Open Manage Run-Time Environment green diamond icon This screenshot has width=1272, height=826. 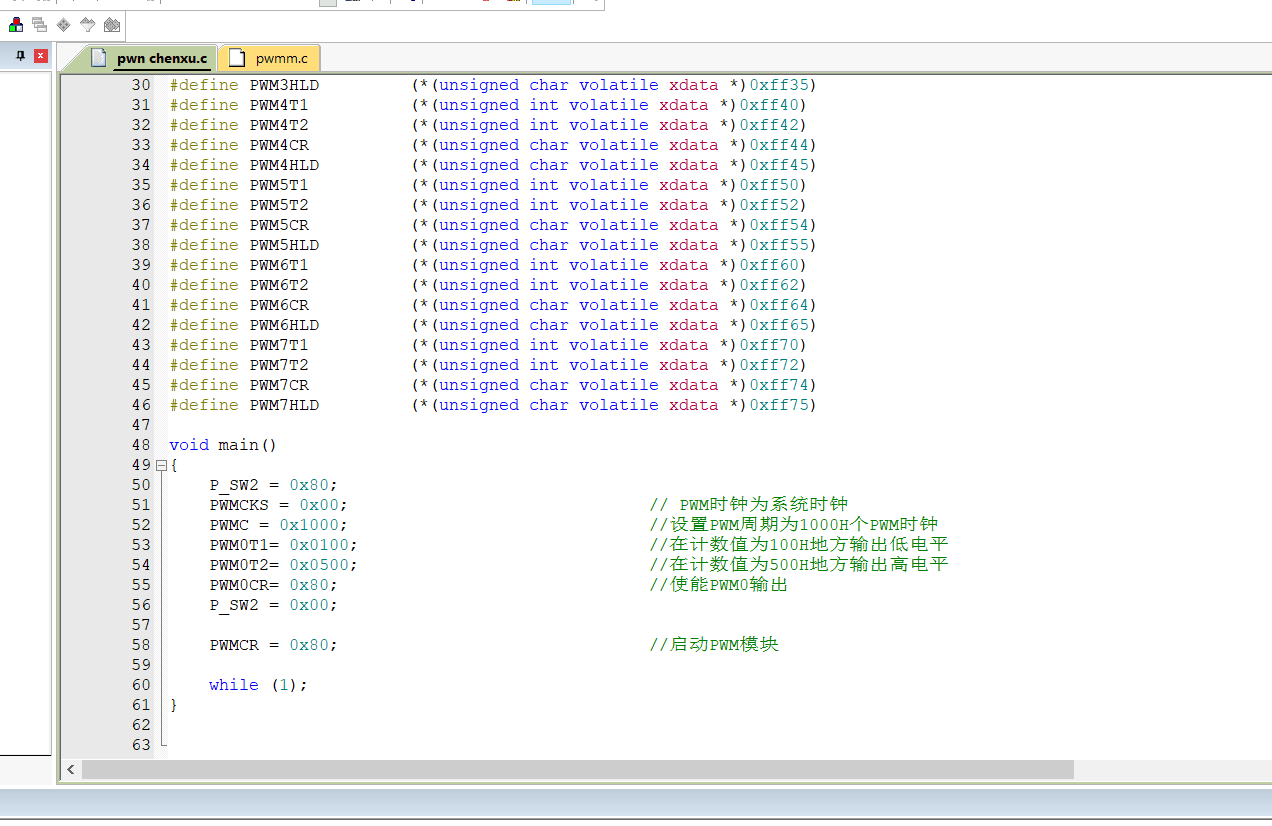pos(64,24)
